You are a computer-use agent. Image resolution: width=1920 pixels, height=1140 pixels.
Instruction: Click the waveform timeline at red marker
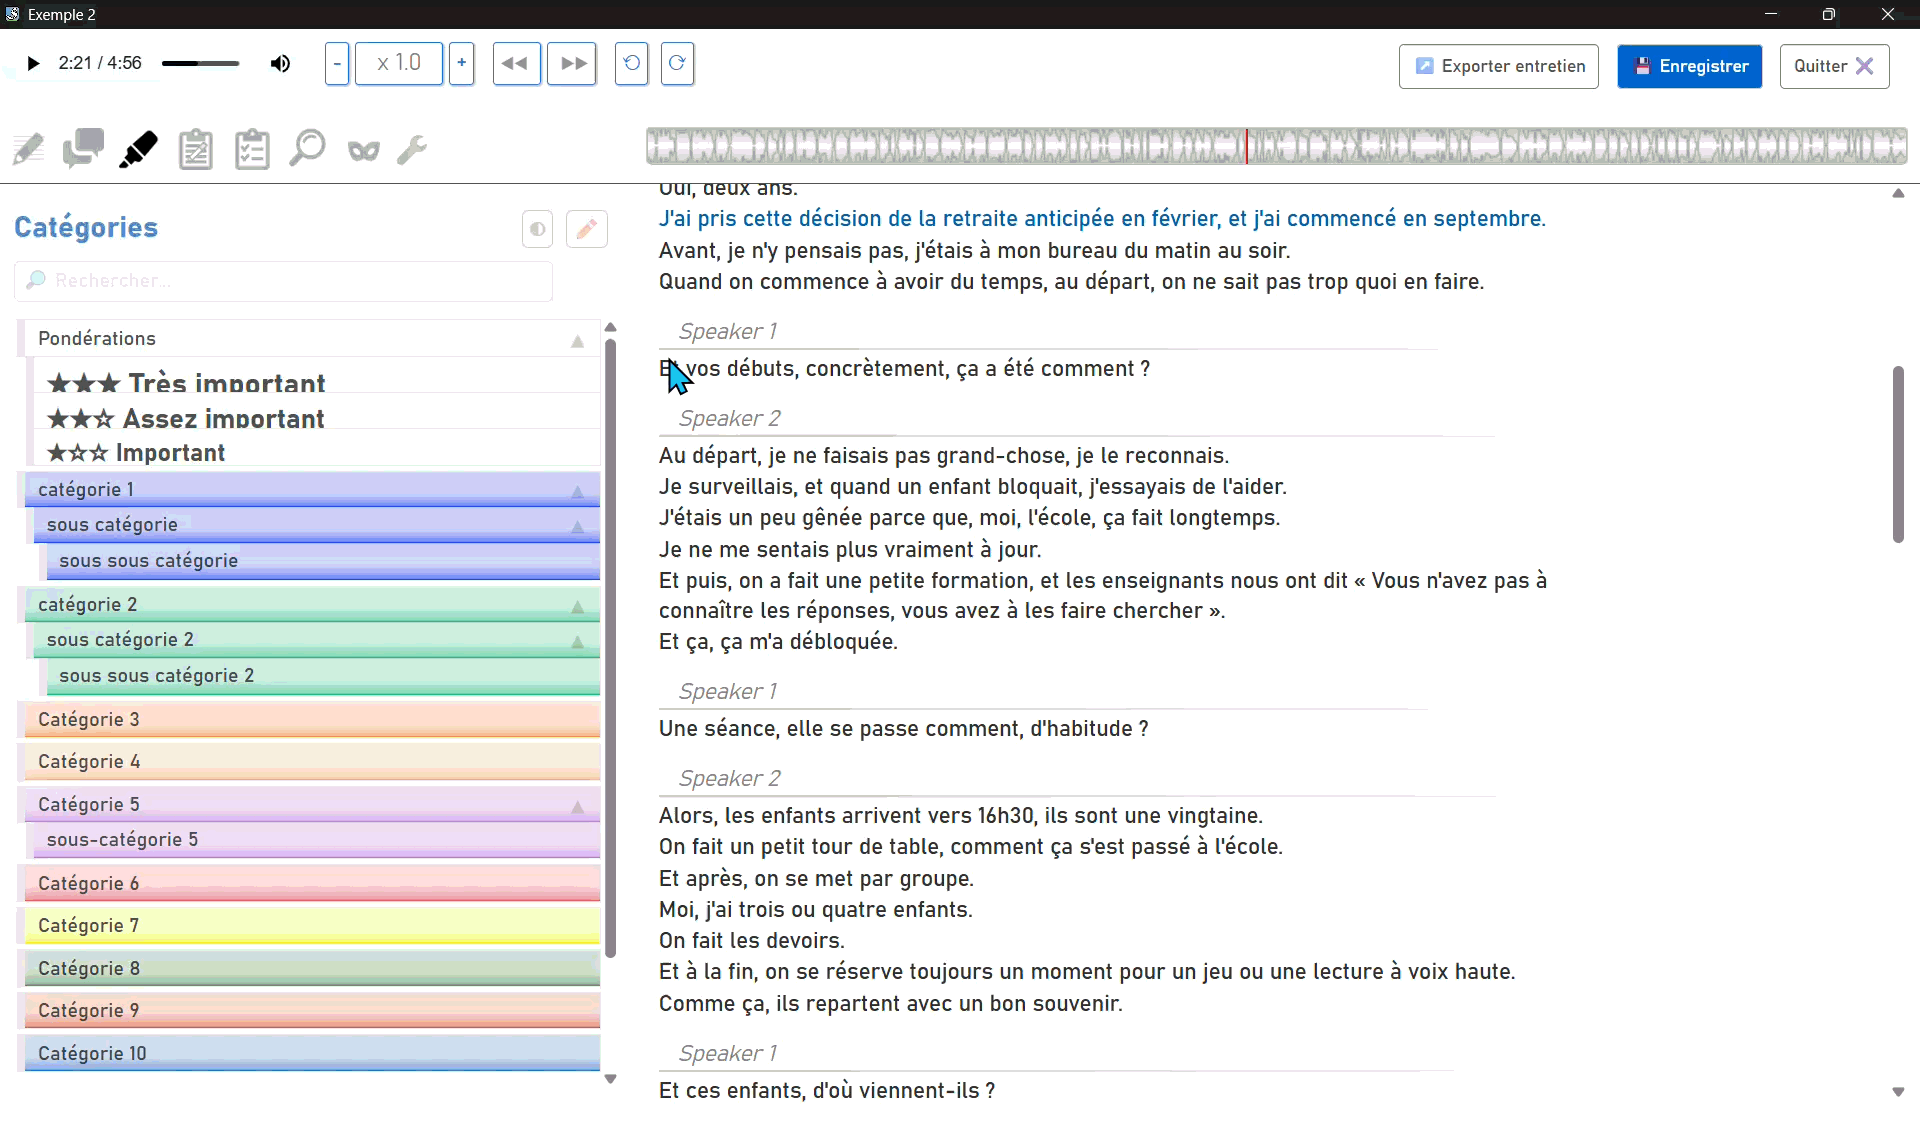pyautogui.click(x=1246, y=146)
